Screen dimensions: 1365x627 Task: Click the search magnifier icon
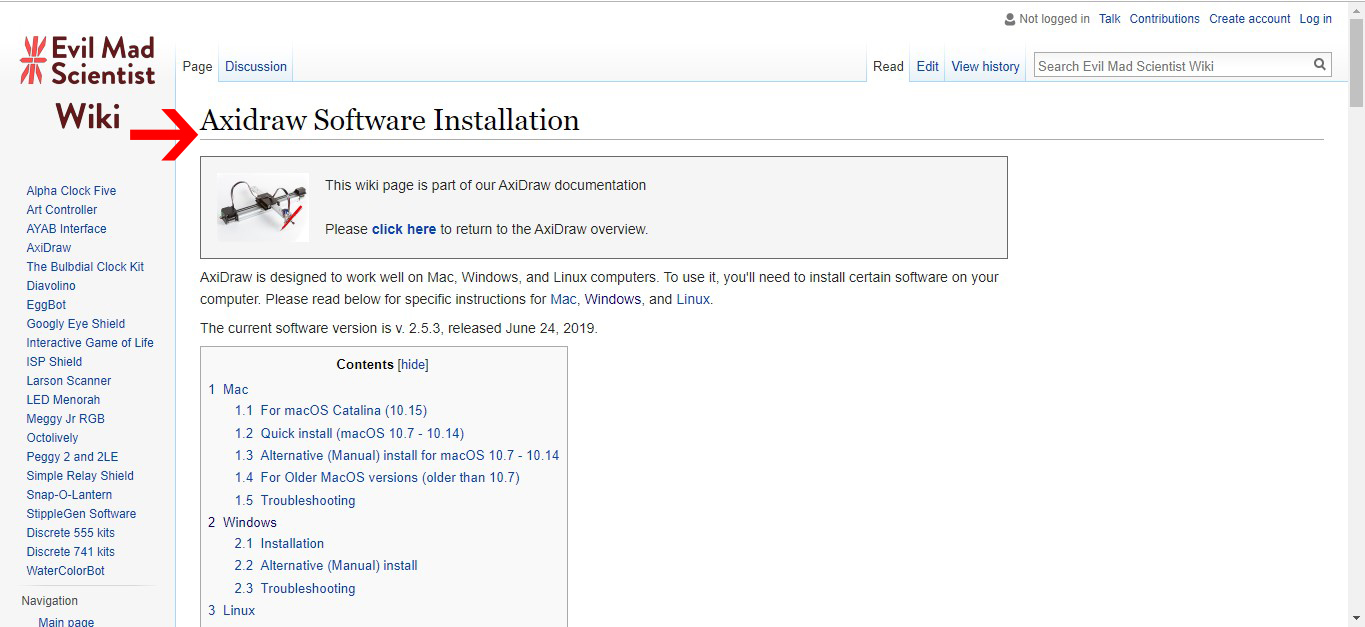pos(1321,65)
